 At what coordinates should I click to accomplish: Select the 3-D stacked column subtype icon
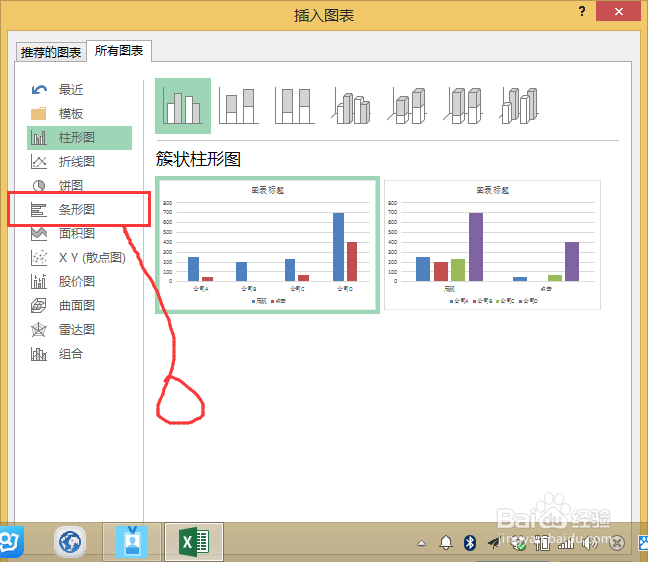click(407, 106)
